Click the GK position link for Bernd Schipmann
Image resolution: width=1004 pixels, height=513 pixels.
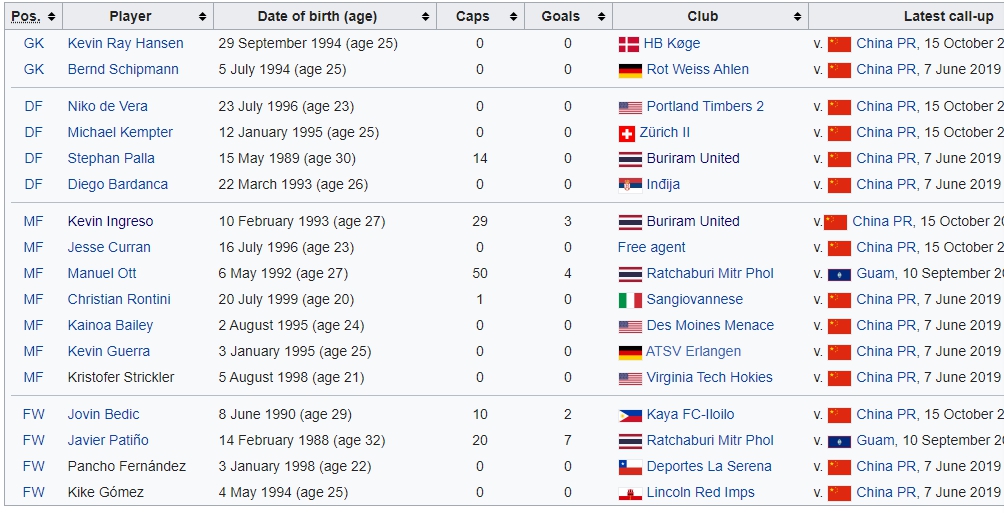(34, 70)
